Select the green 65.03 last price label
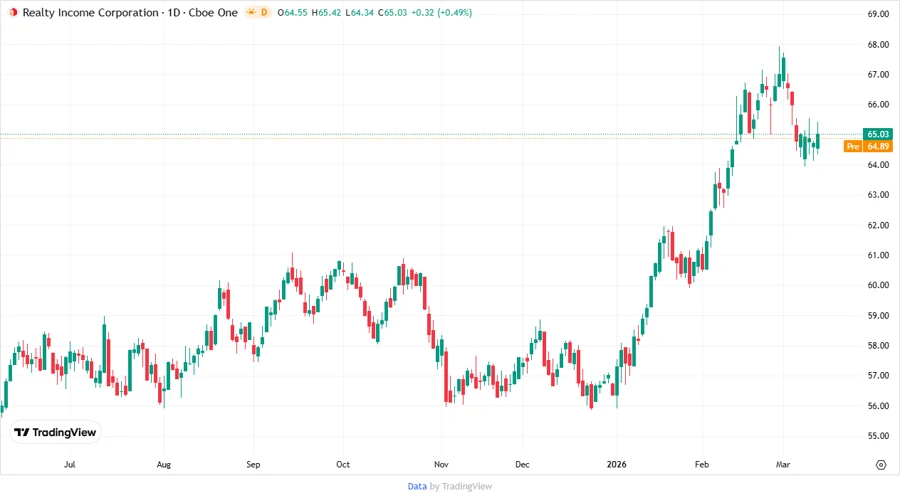The image size is (900, 498). click(878, 134)
